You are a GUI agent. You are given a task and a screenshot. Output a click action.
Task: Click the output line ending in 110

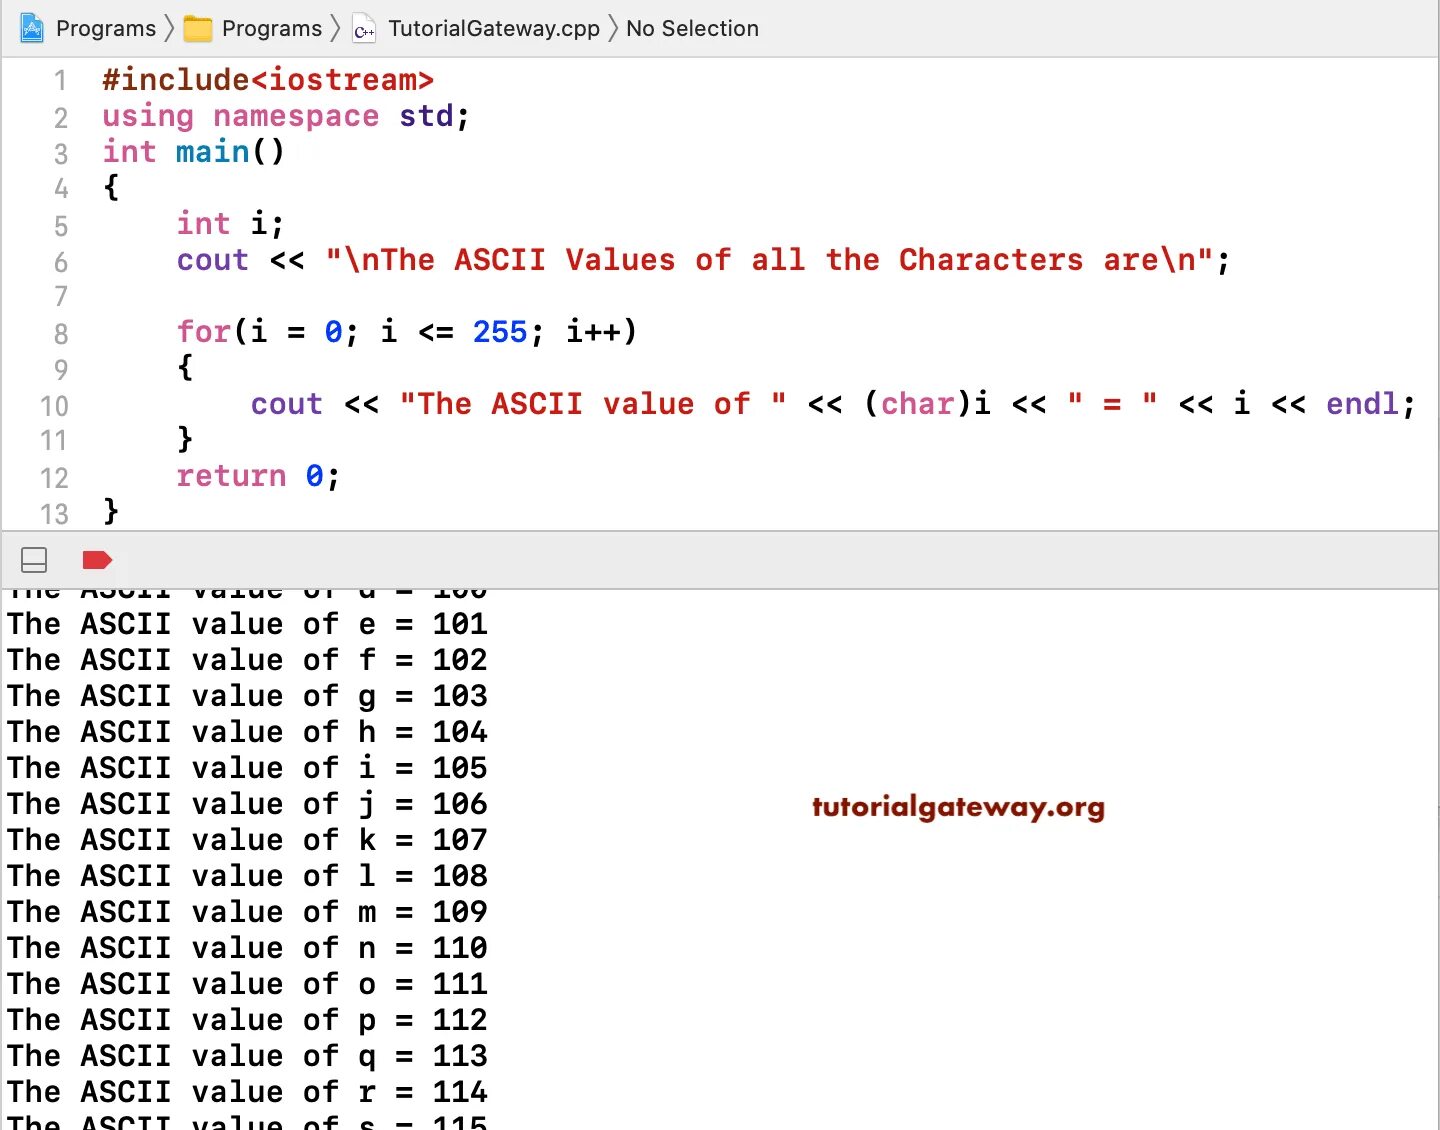[247, 948]
